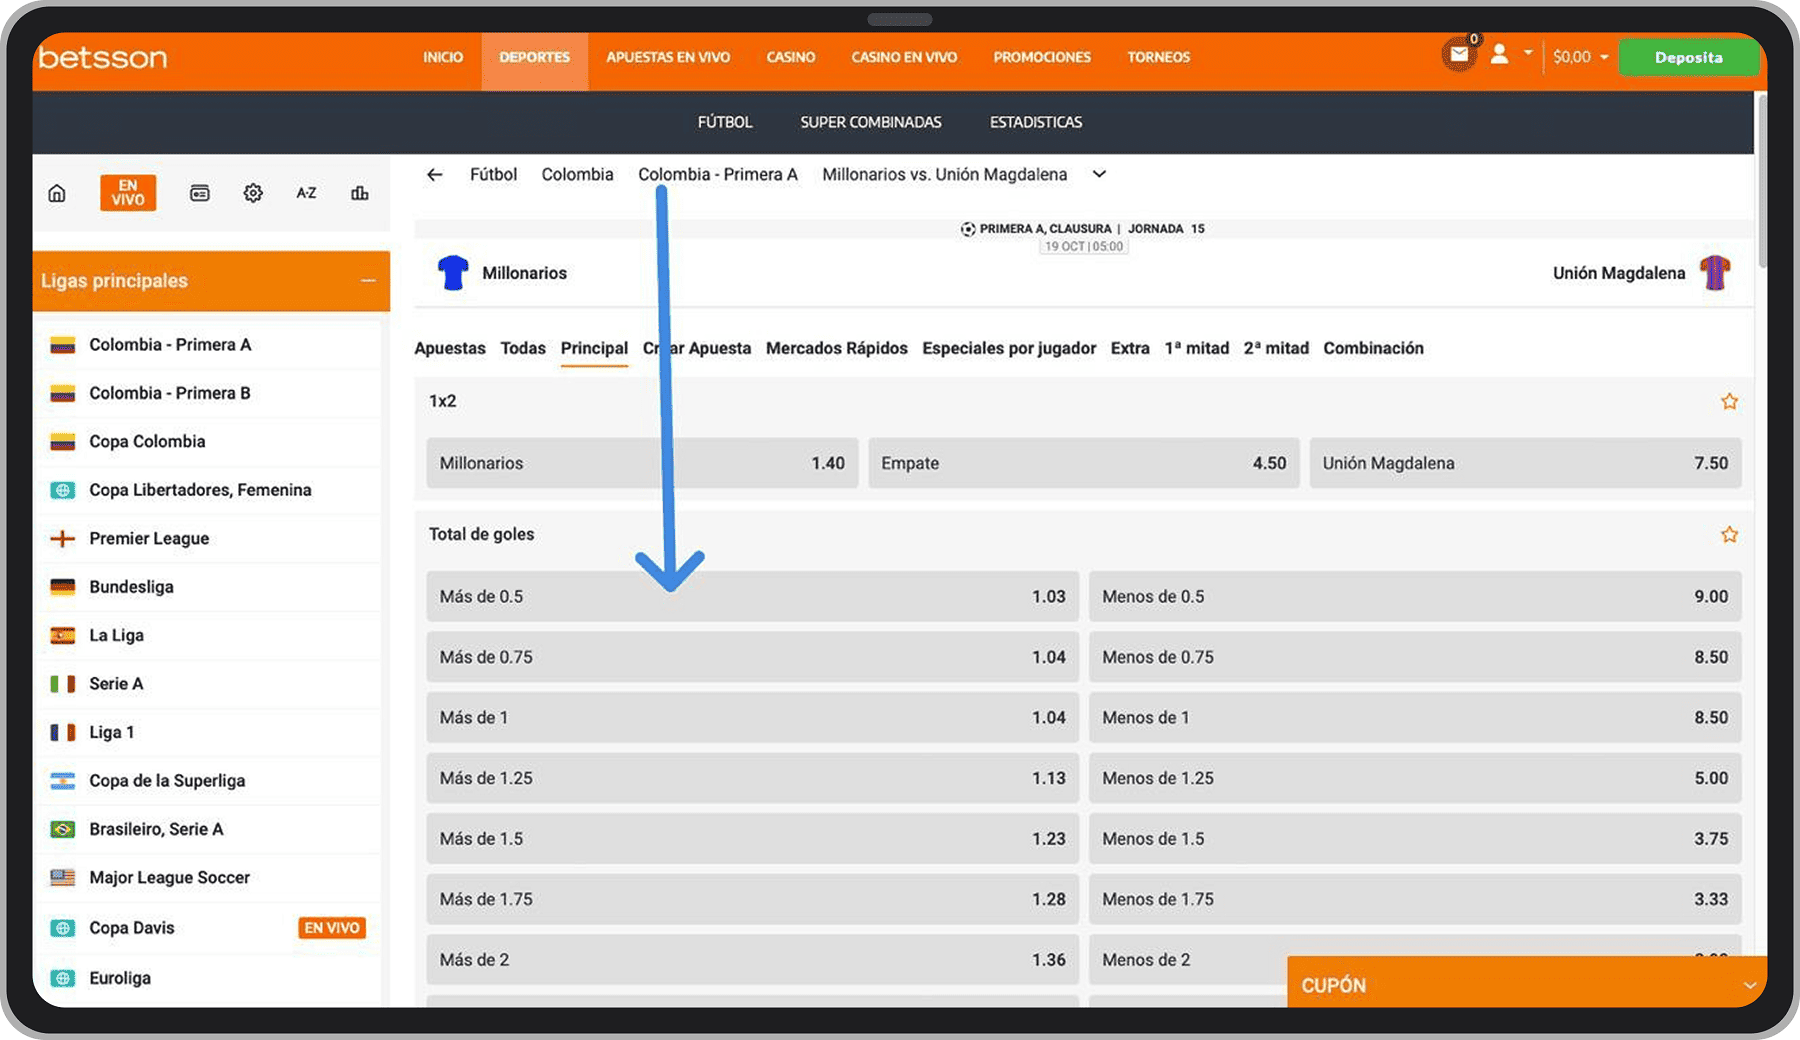1800x1040 pixels.
Task: Select Más de 0.5 at 1.03
Action: pyautogui.click(x=753, y=596)
